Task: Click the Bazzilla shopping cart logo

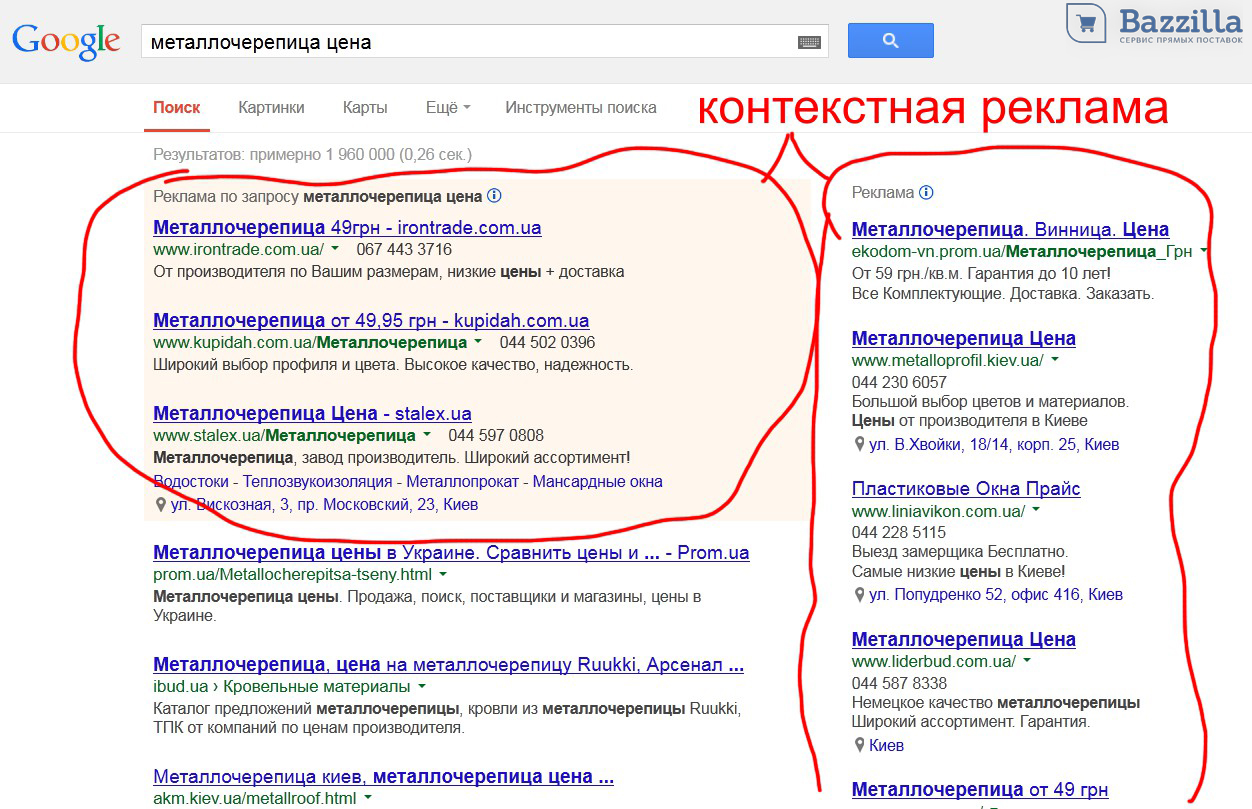Action: (1084, 23)
